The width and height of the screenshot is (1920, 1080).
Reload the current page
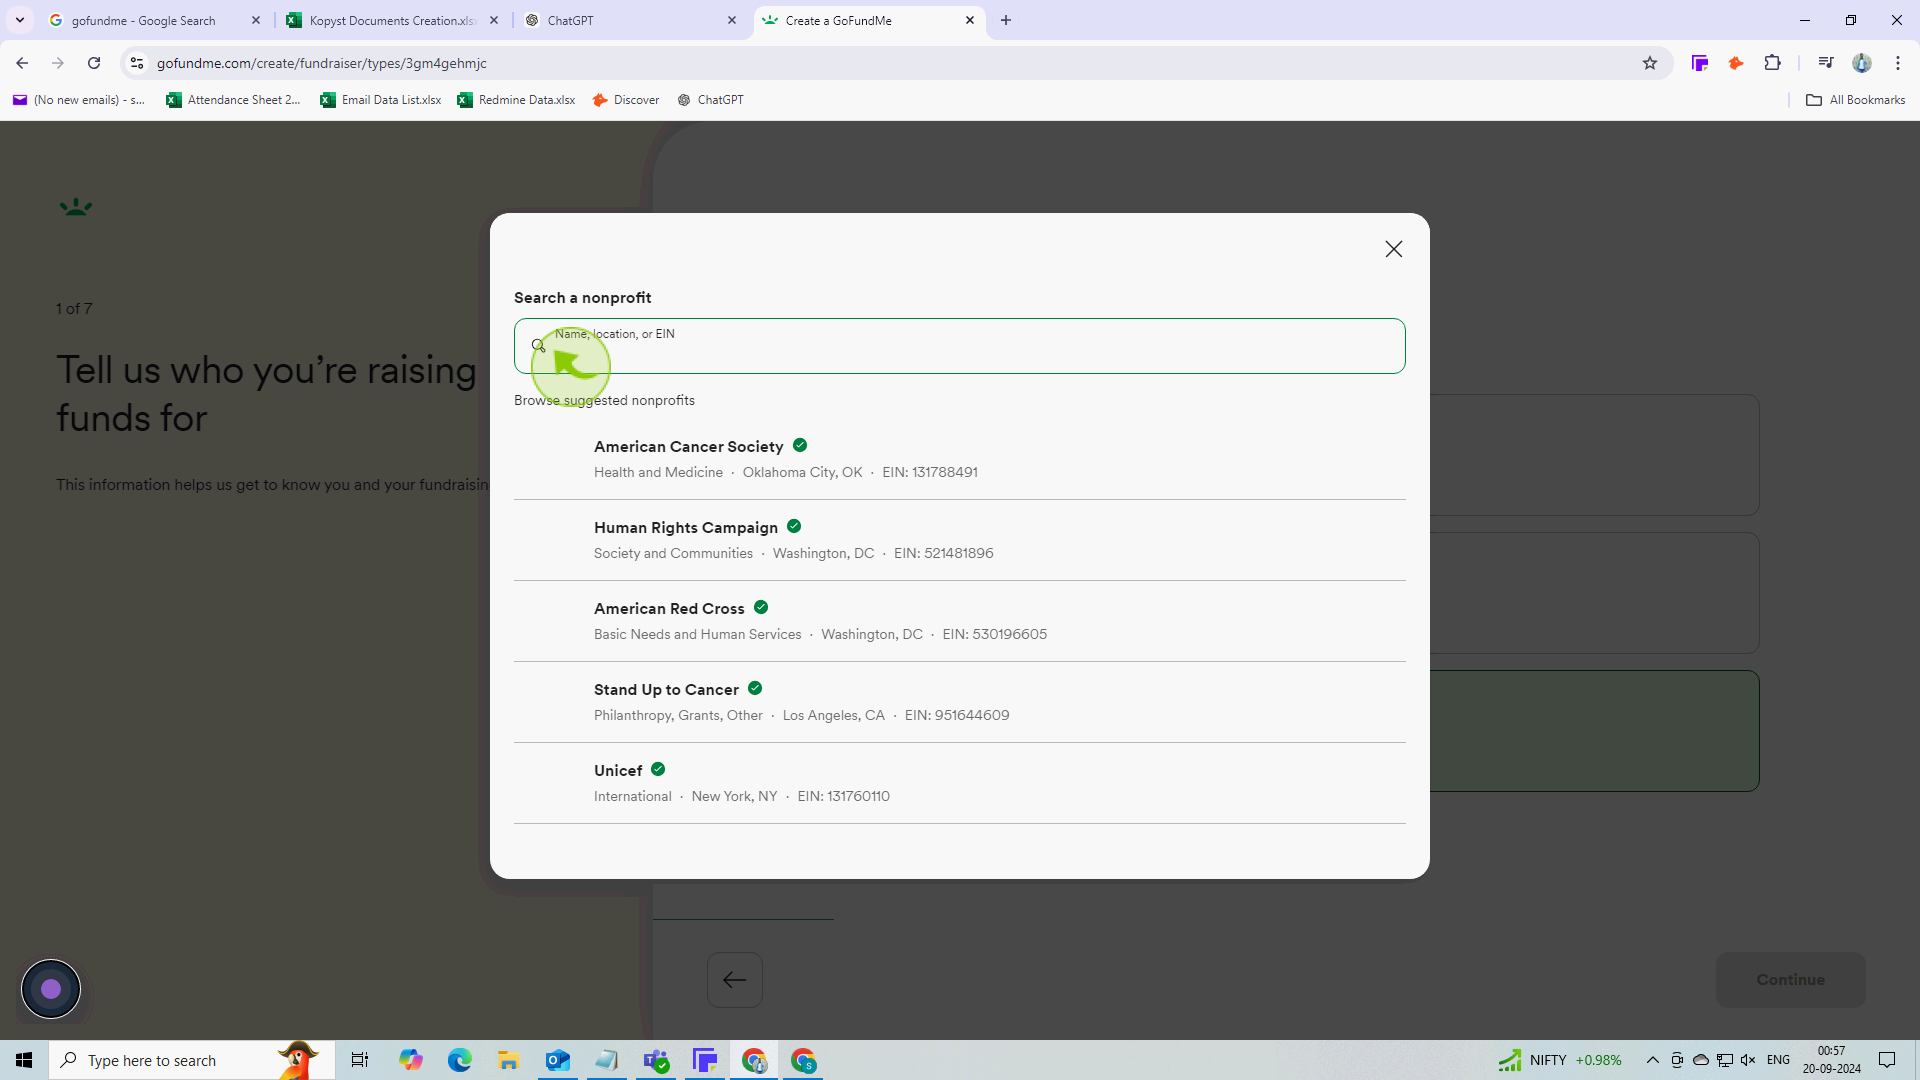click(x=94, y=63)
